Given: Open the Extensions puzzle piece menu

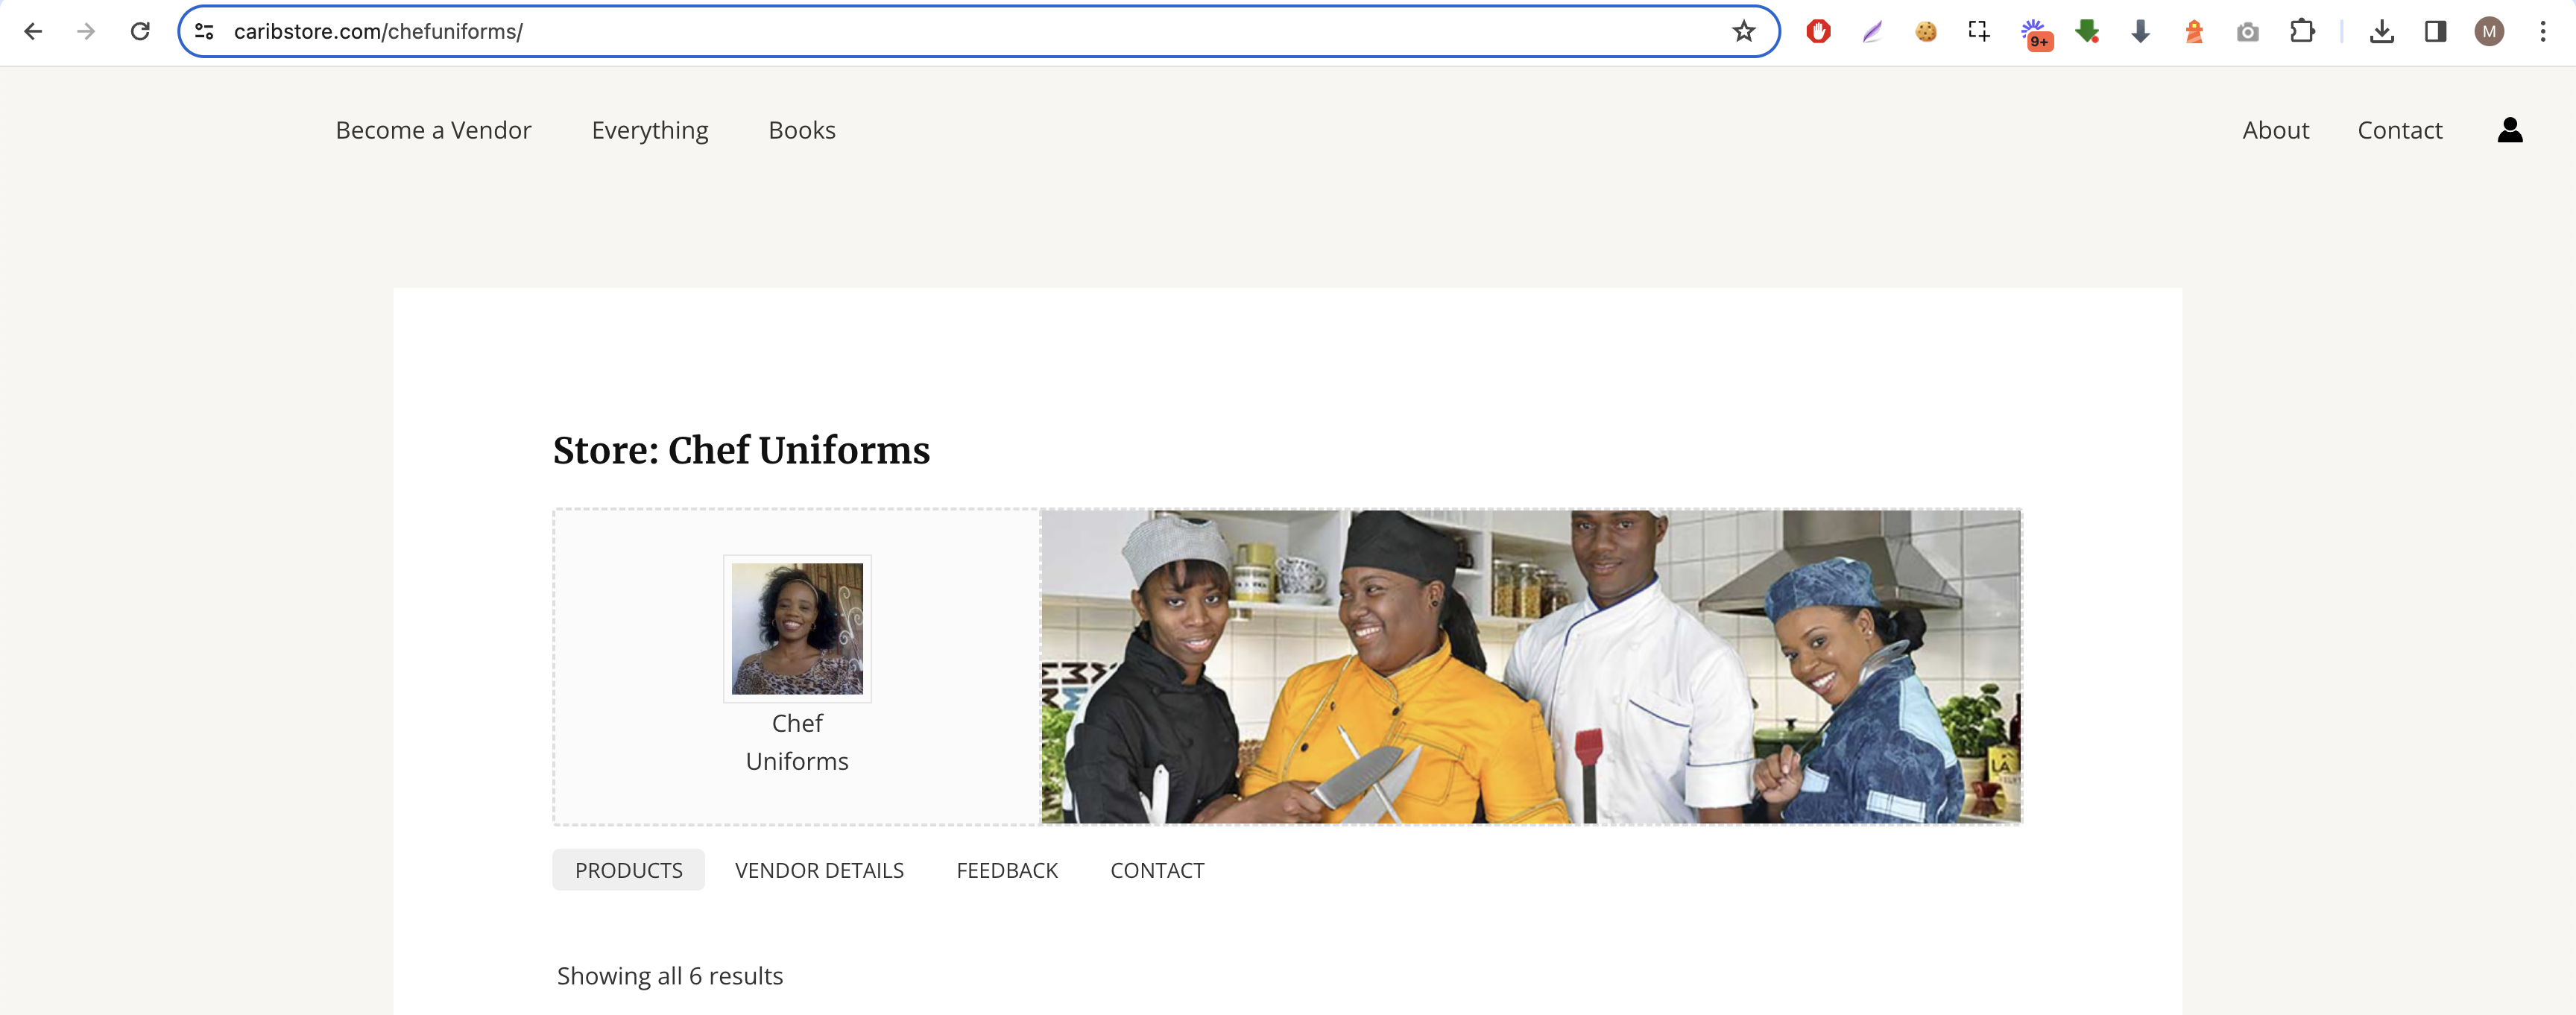Looking at the screenshot, I should (2302, 31).
